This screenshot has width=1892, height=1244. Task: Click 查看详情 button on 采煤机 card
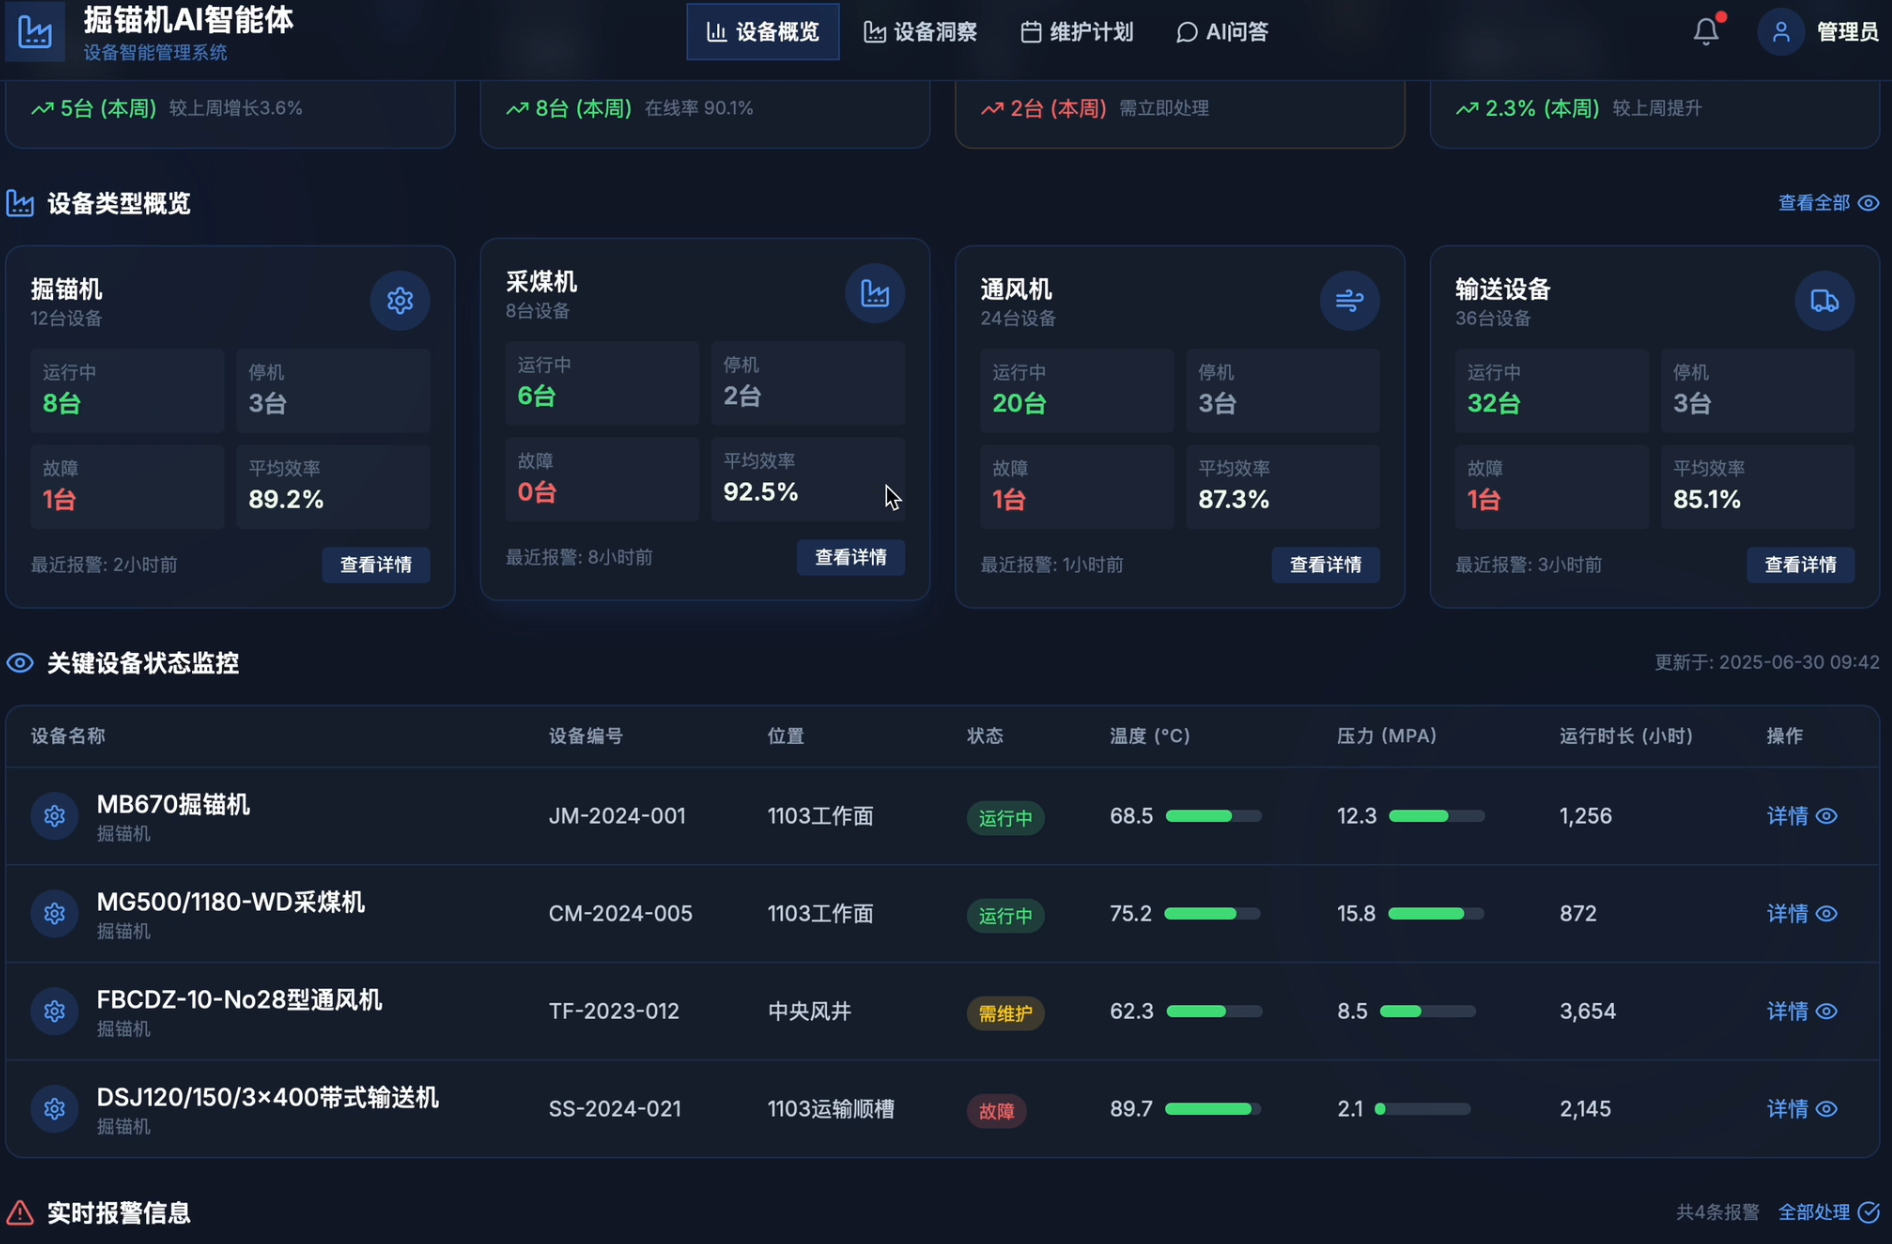click(851, 558)
